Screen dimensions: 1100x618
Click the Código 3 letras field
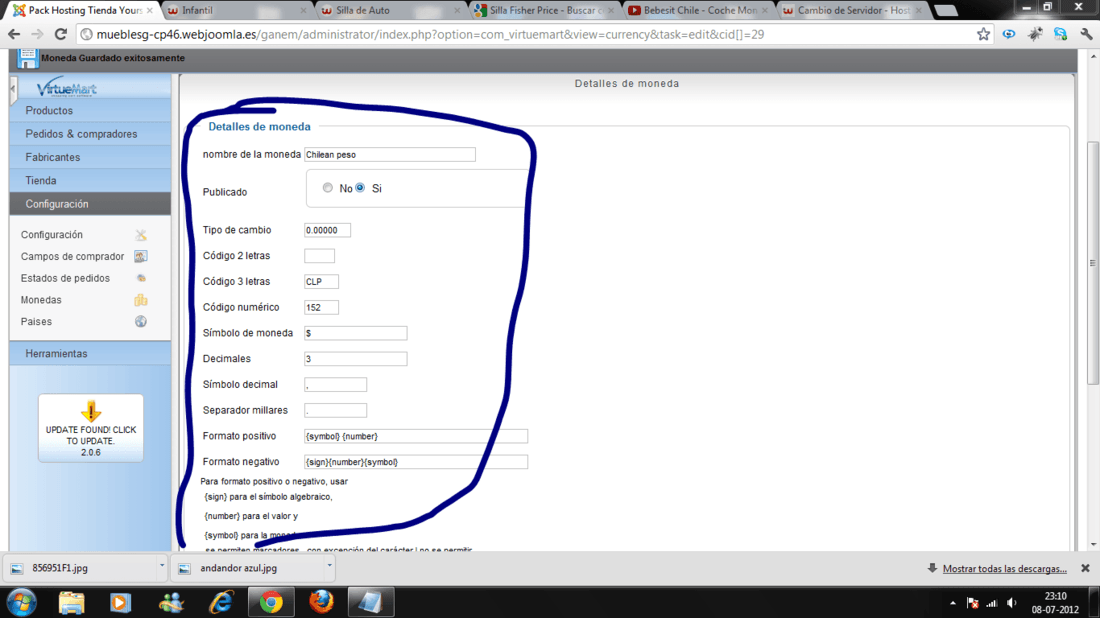tap(322, 282)
